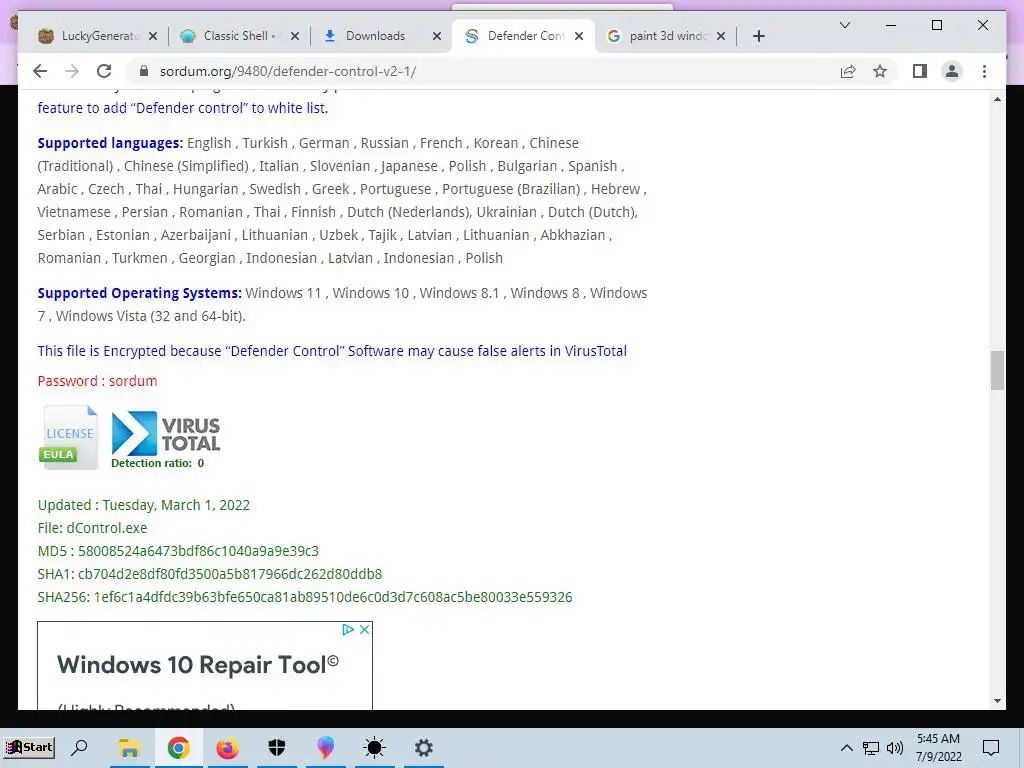Open the sun-shaped taskbar app
Viewport: 1024px width, 768px height.
374,748
